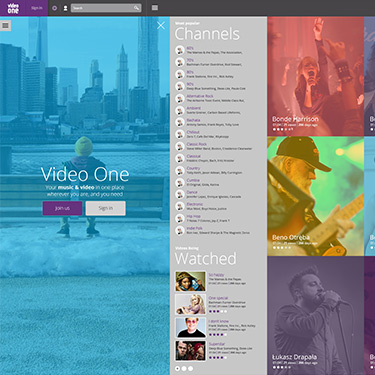The width and height of the screenshot is (375, 375).
Task: Open the Indie Folk channel
Action: [x=194, y=228]
